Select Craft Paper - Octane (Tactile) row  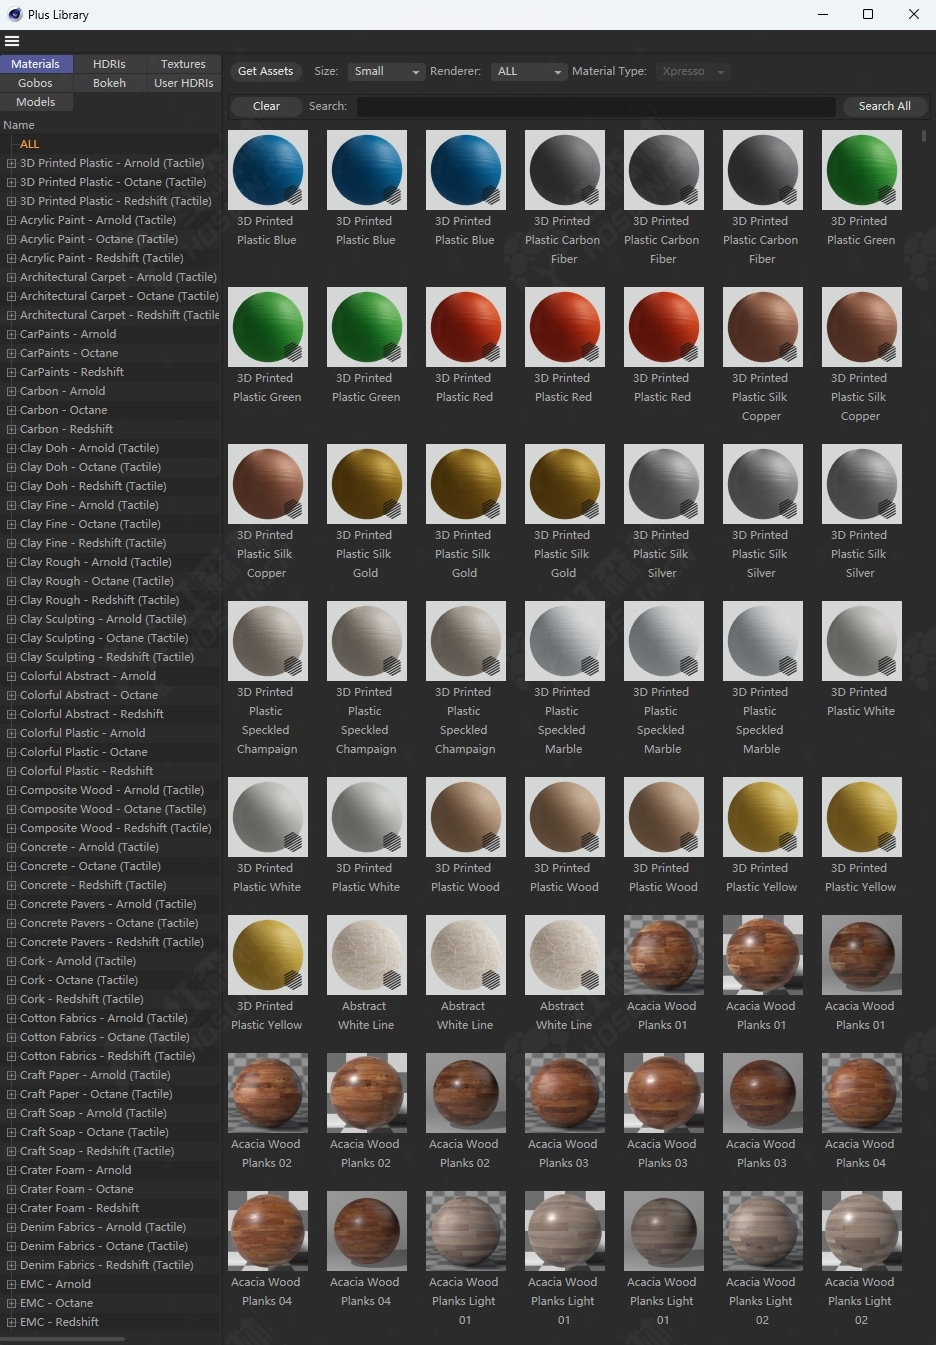pos(96,1094)
